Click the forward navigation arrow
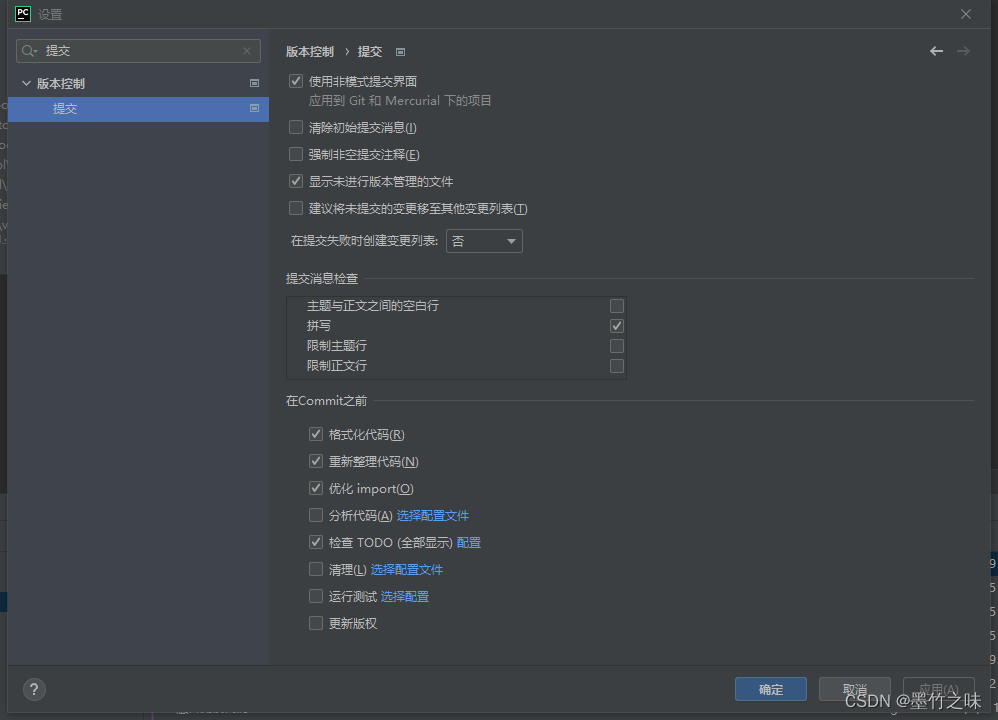The image size is (998, 720). pos(964,50)
